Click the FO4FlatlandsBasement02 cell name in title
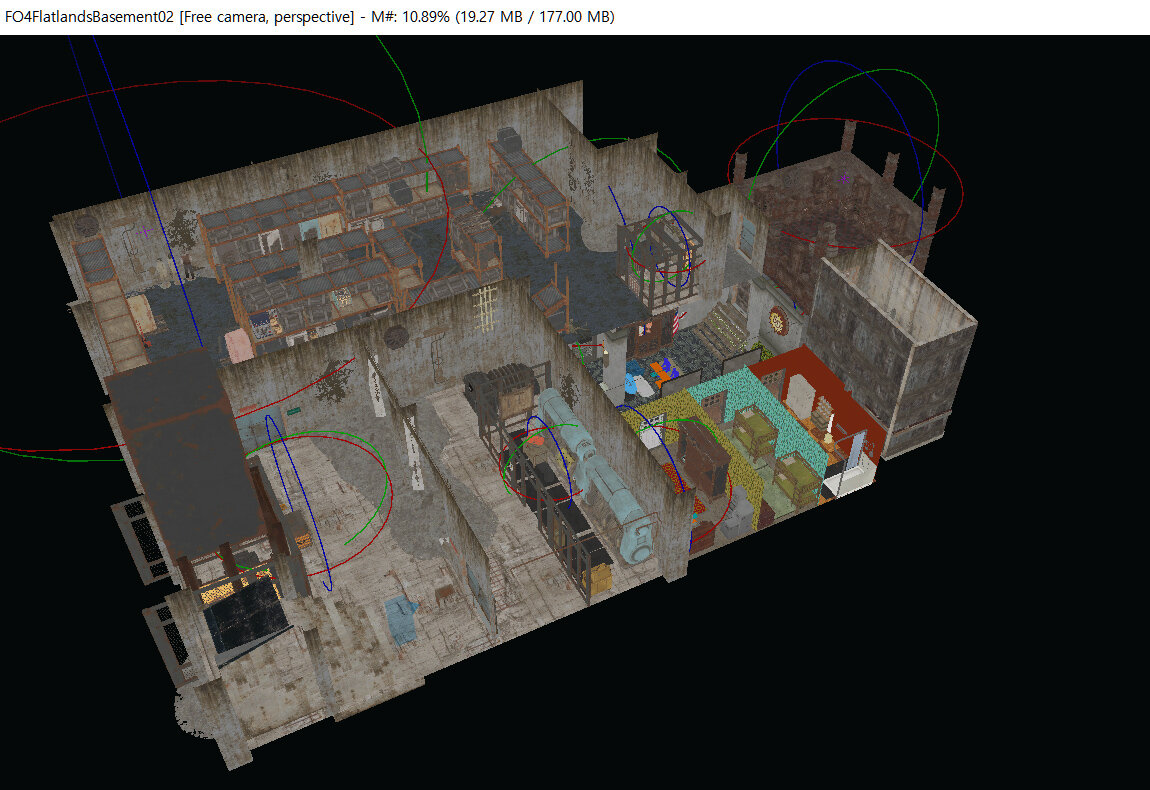The width and height of the screenshot is (1150, 790). (x=89, y=16)
